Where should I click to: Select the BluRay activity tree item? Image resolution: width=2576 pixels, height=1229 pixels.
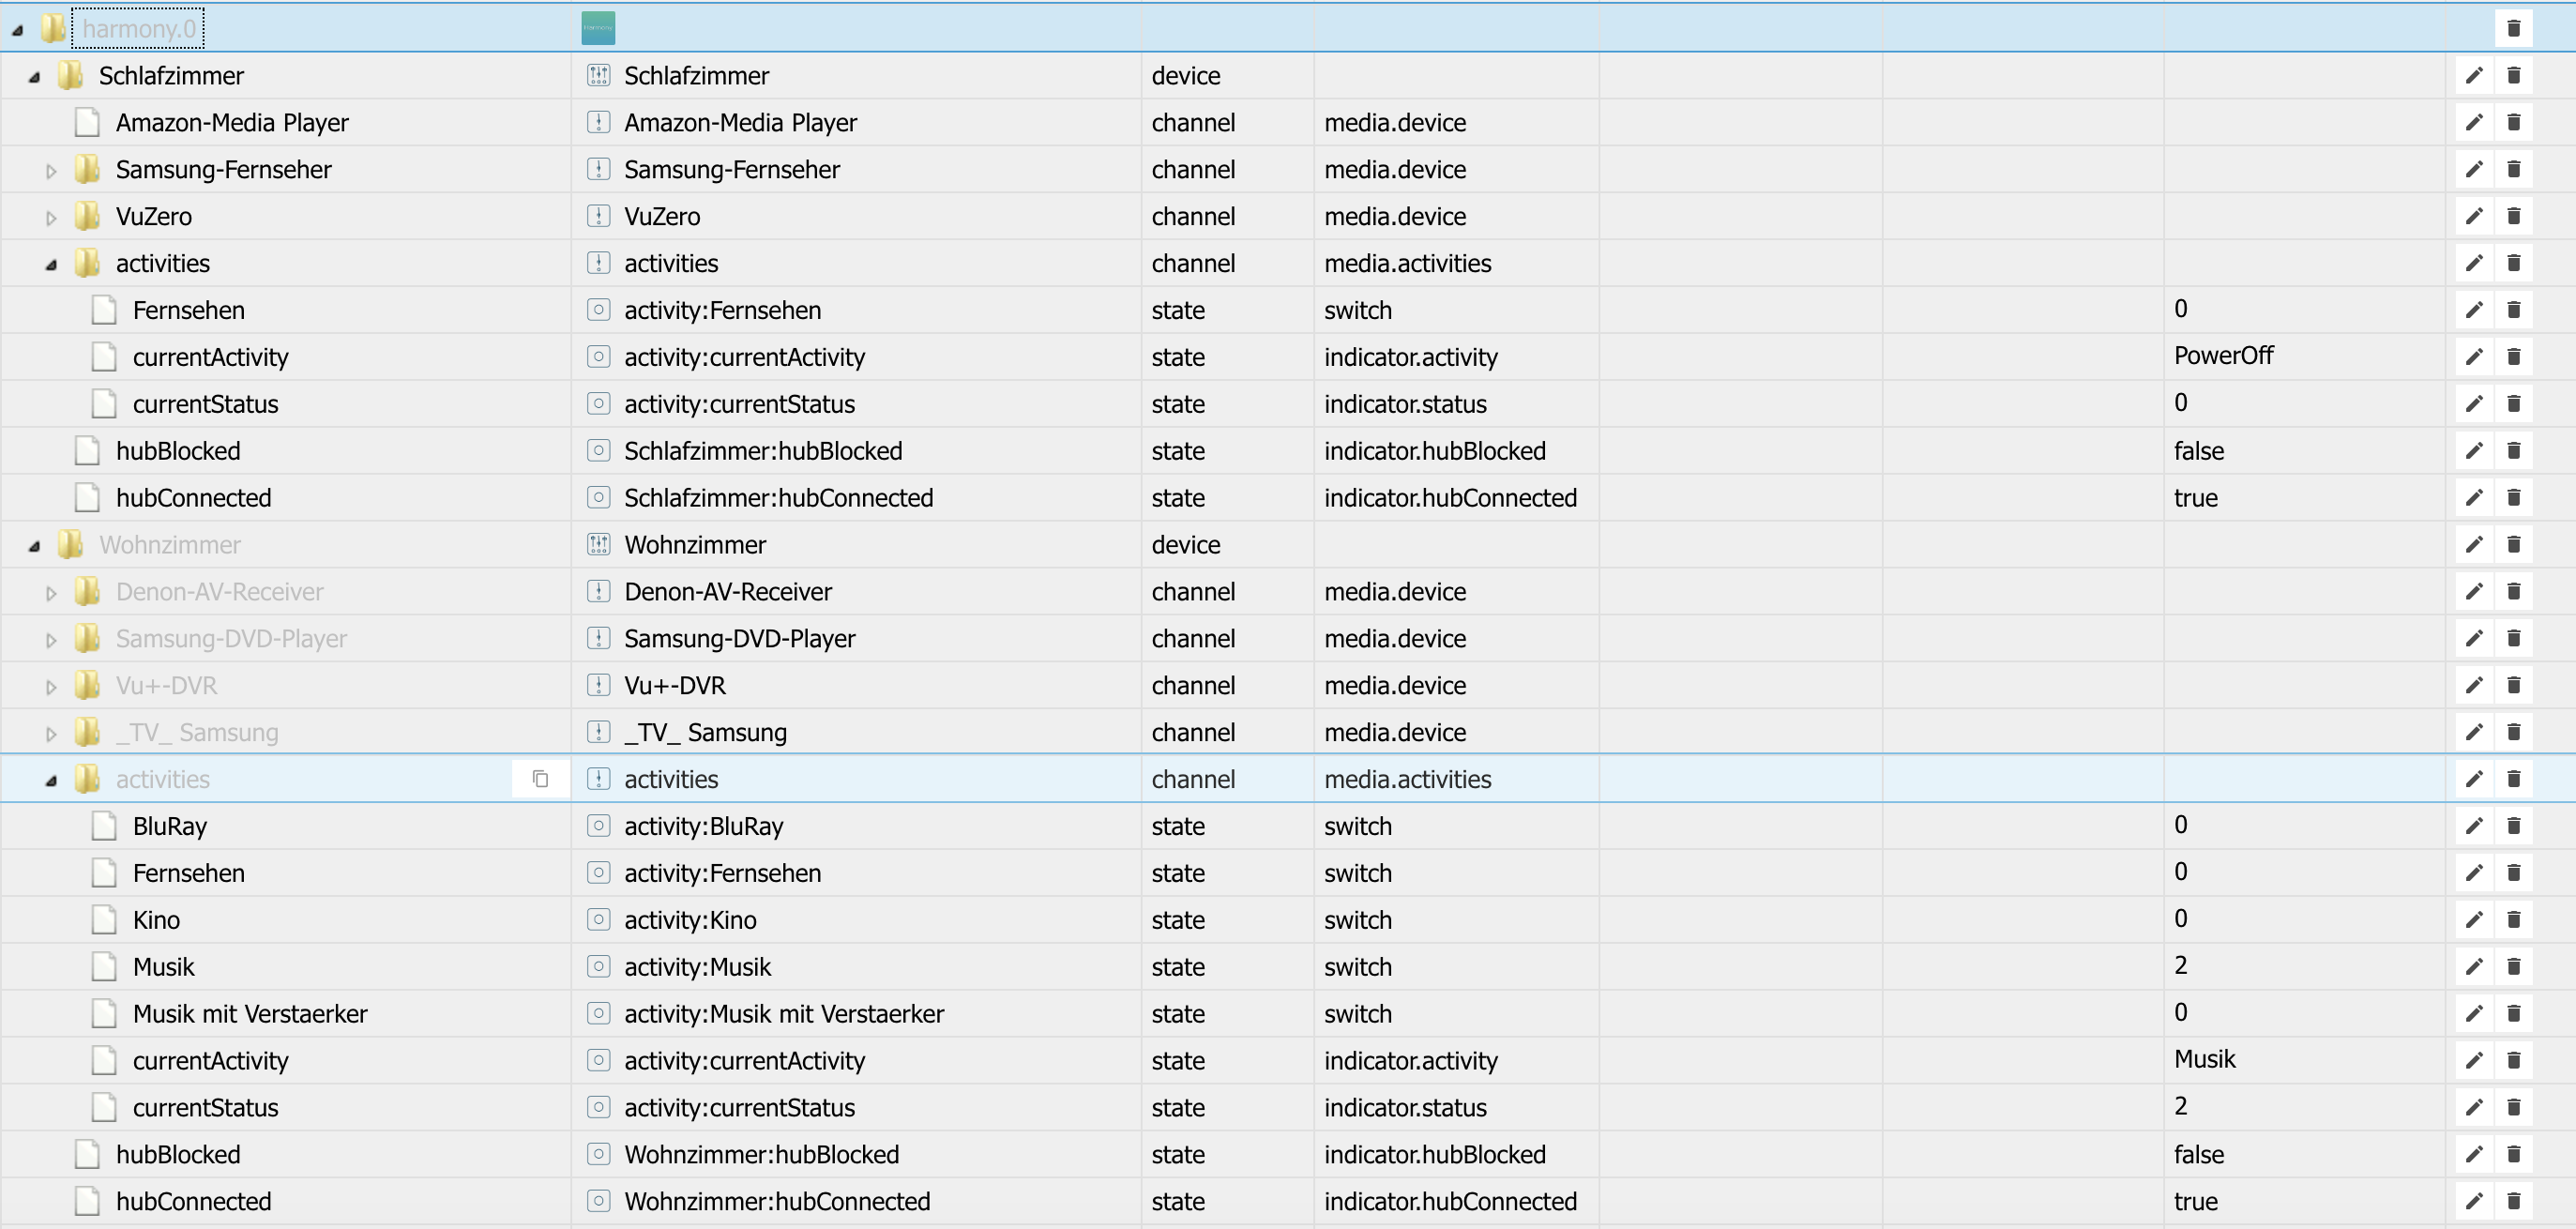coord(169,825)
